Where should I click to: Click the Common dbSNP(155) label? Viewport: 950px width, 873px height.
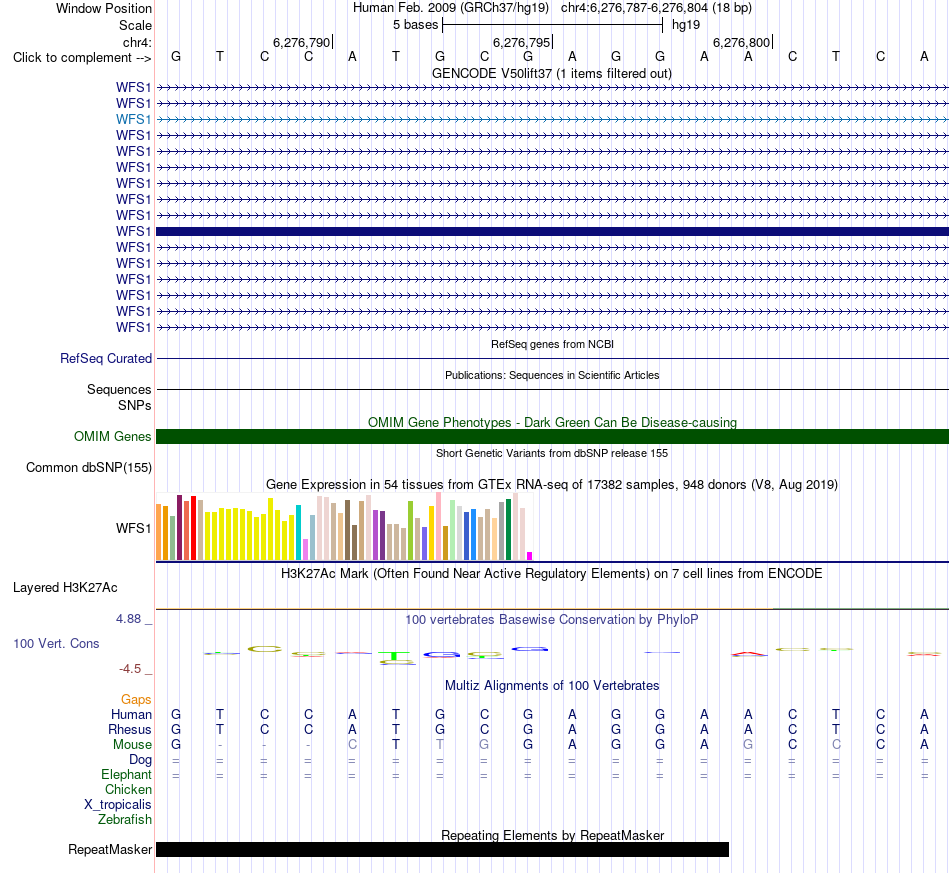pyautogui.click(x=89, y=468)
